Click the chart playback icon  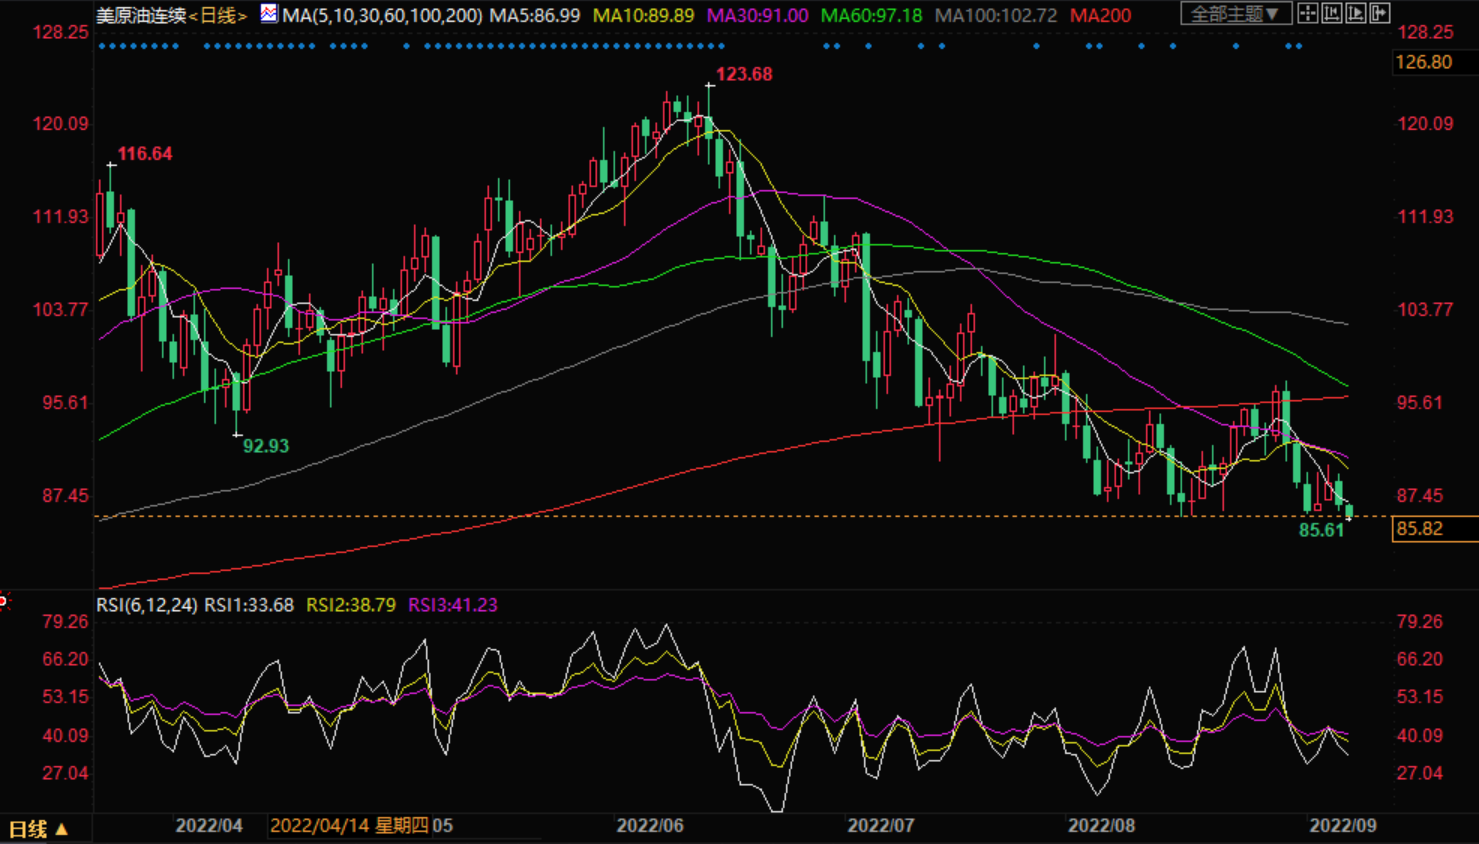pyautogui.click(x=1355, y=13)
